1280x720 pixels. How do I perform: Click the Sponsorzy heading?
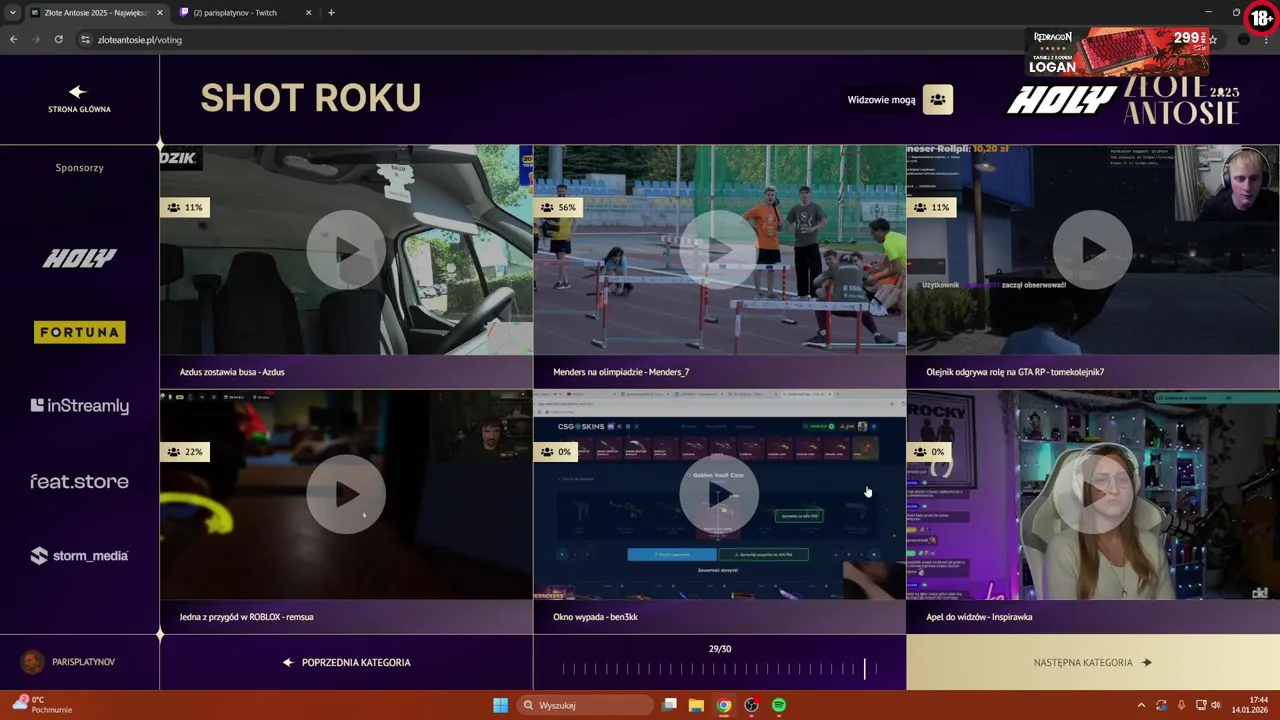pyautogui.click(x=79, y=168)
